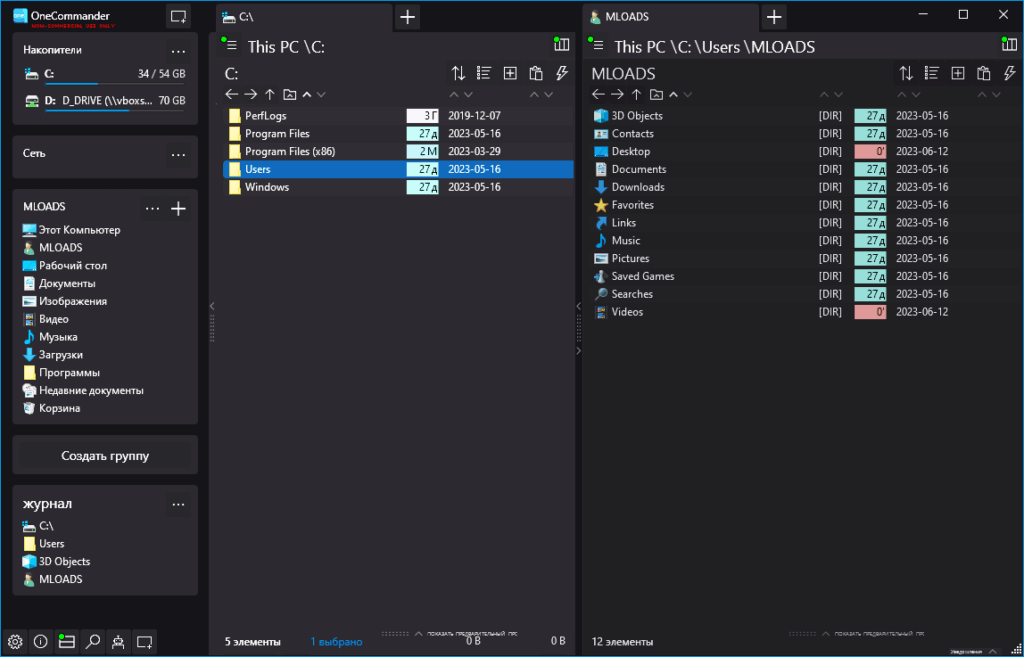
Task: Open the quick actions lightning icon in the MLOADS pane
Action: 1009,73
